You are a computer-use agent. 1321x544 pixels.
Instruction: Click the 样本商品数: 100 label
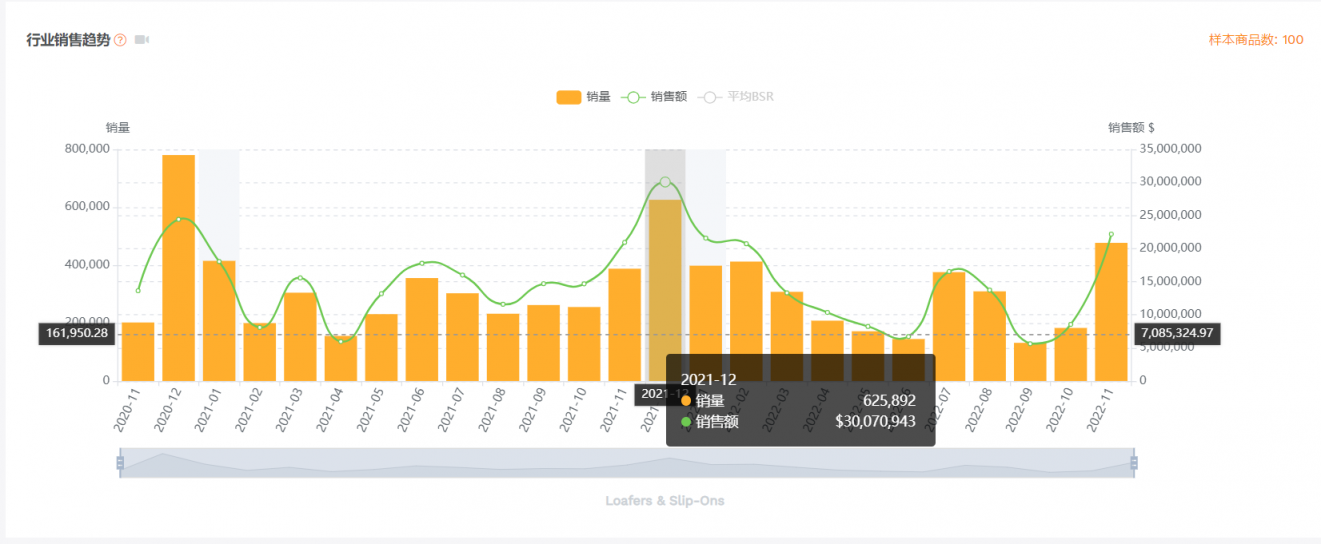point(1256,40)
